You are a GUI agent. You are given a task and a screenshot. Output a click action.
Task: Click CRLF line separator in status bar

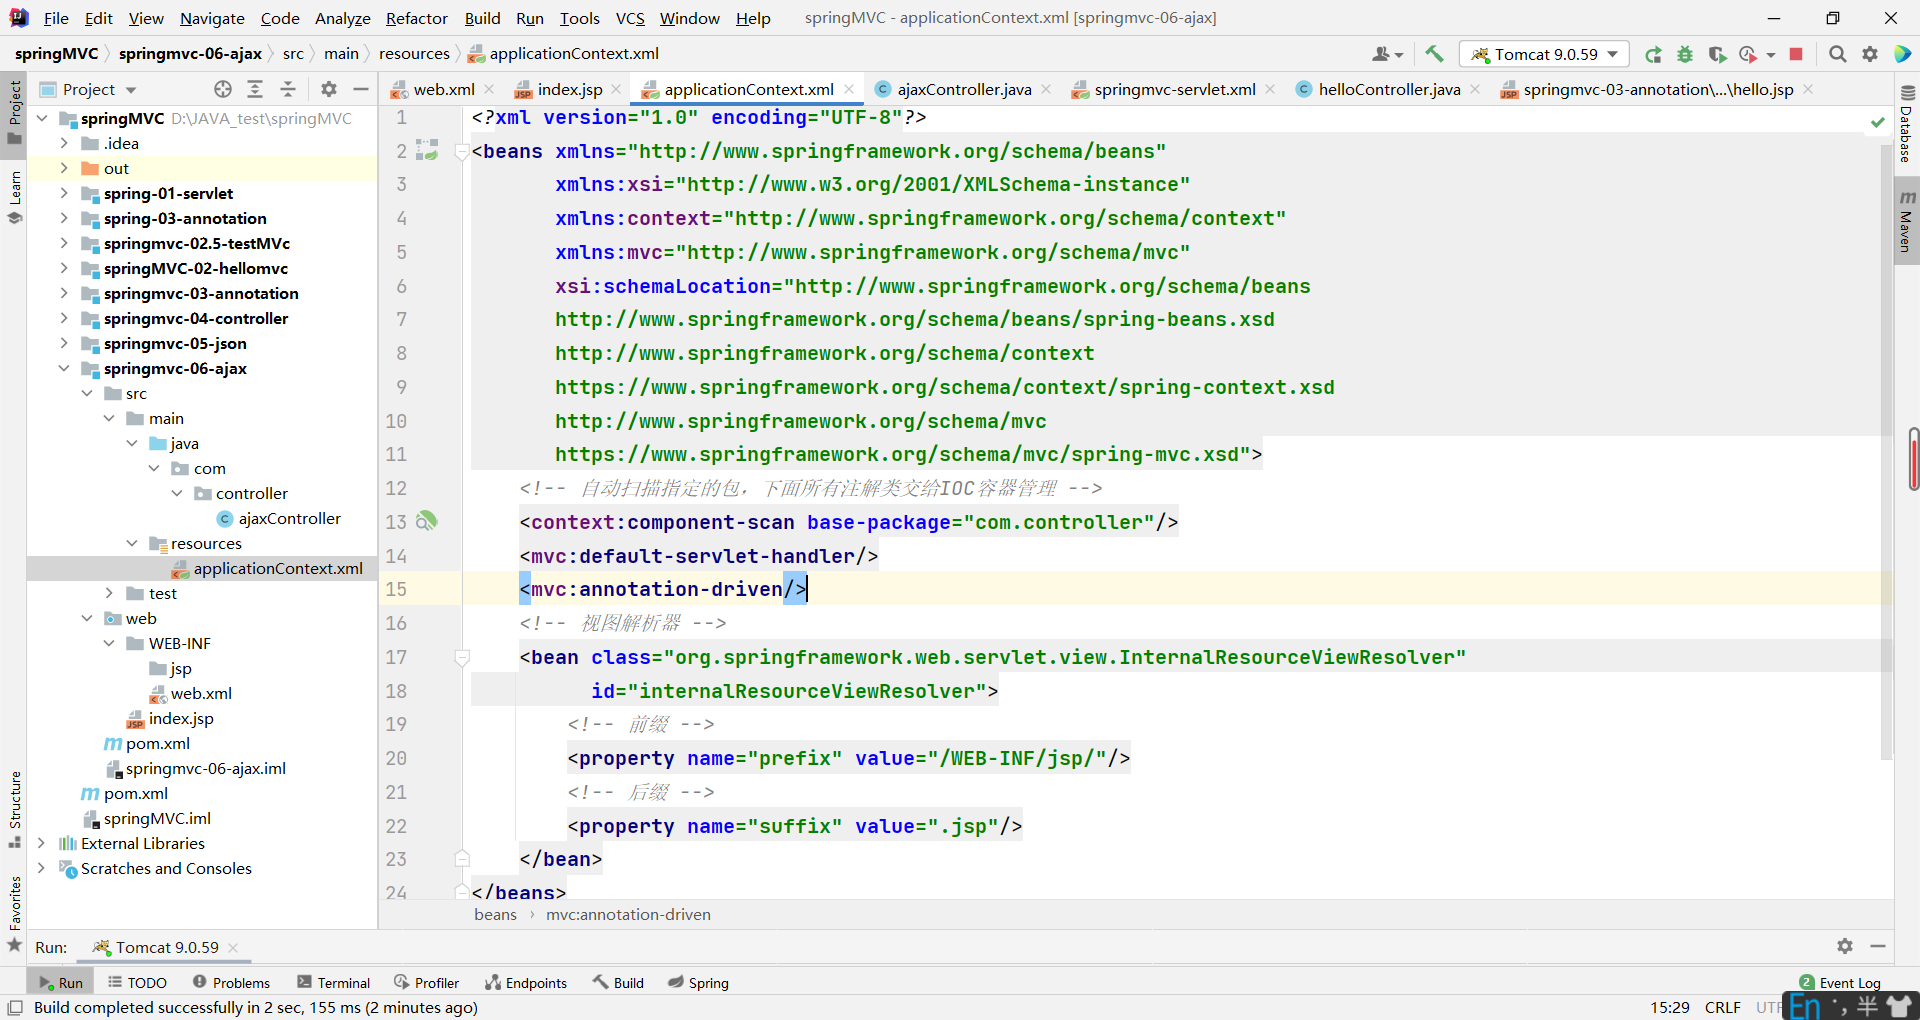1723,1007
